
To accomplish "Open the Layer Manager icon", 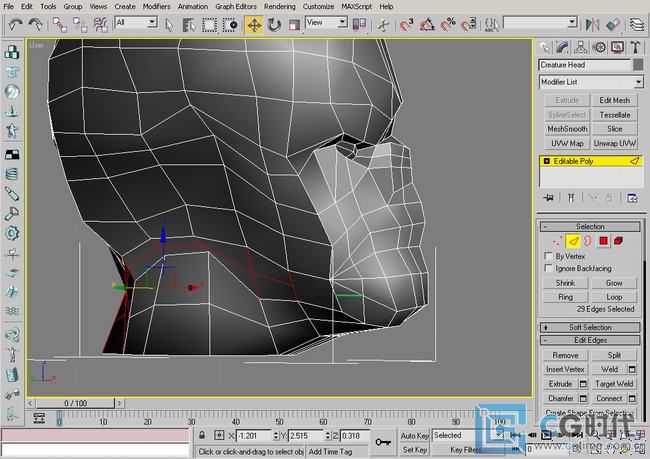I will 637,24.
